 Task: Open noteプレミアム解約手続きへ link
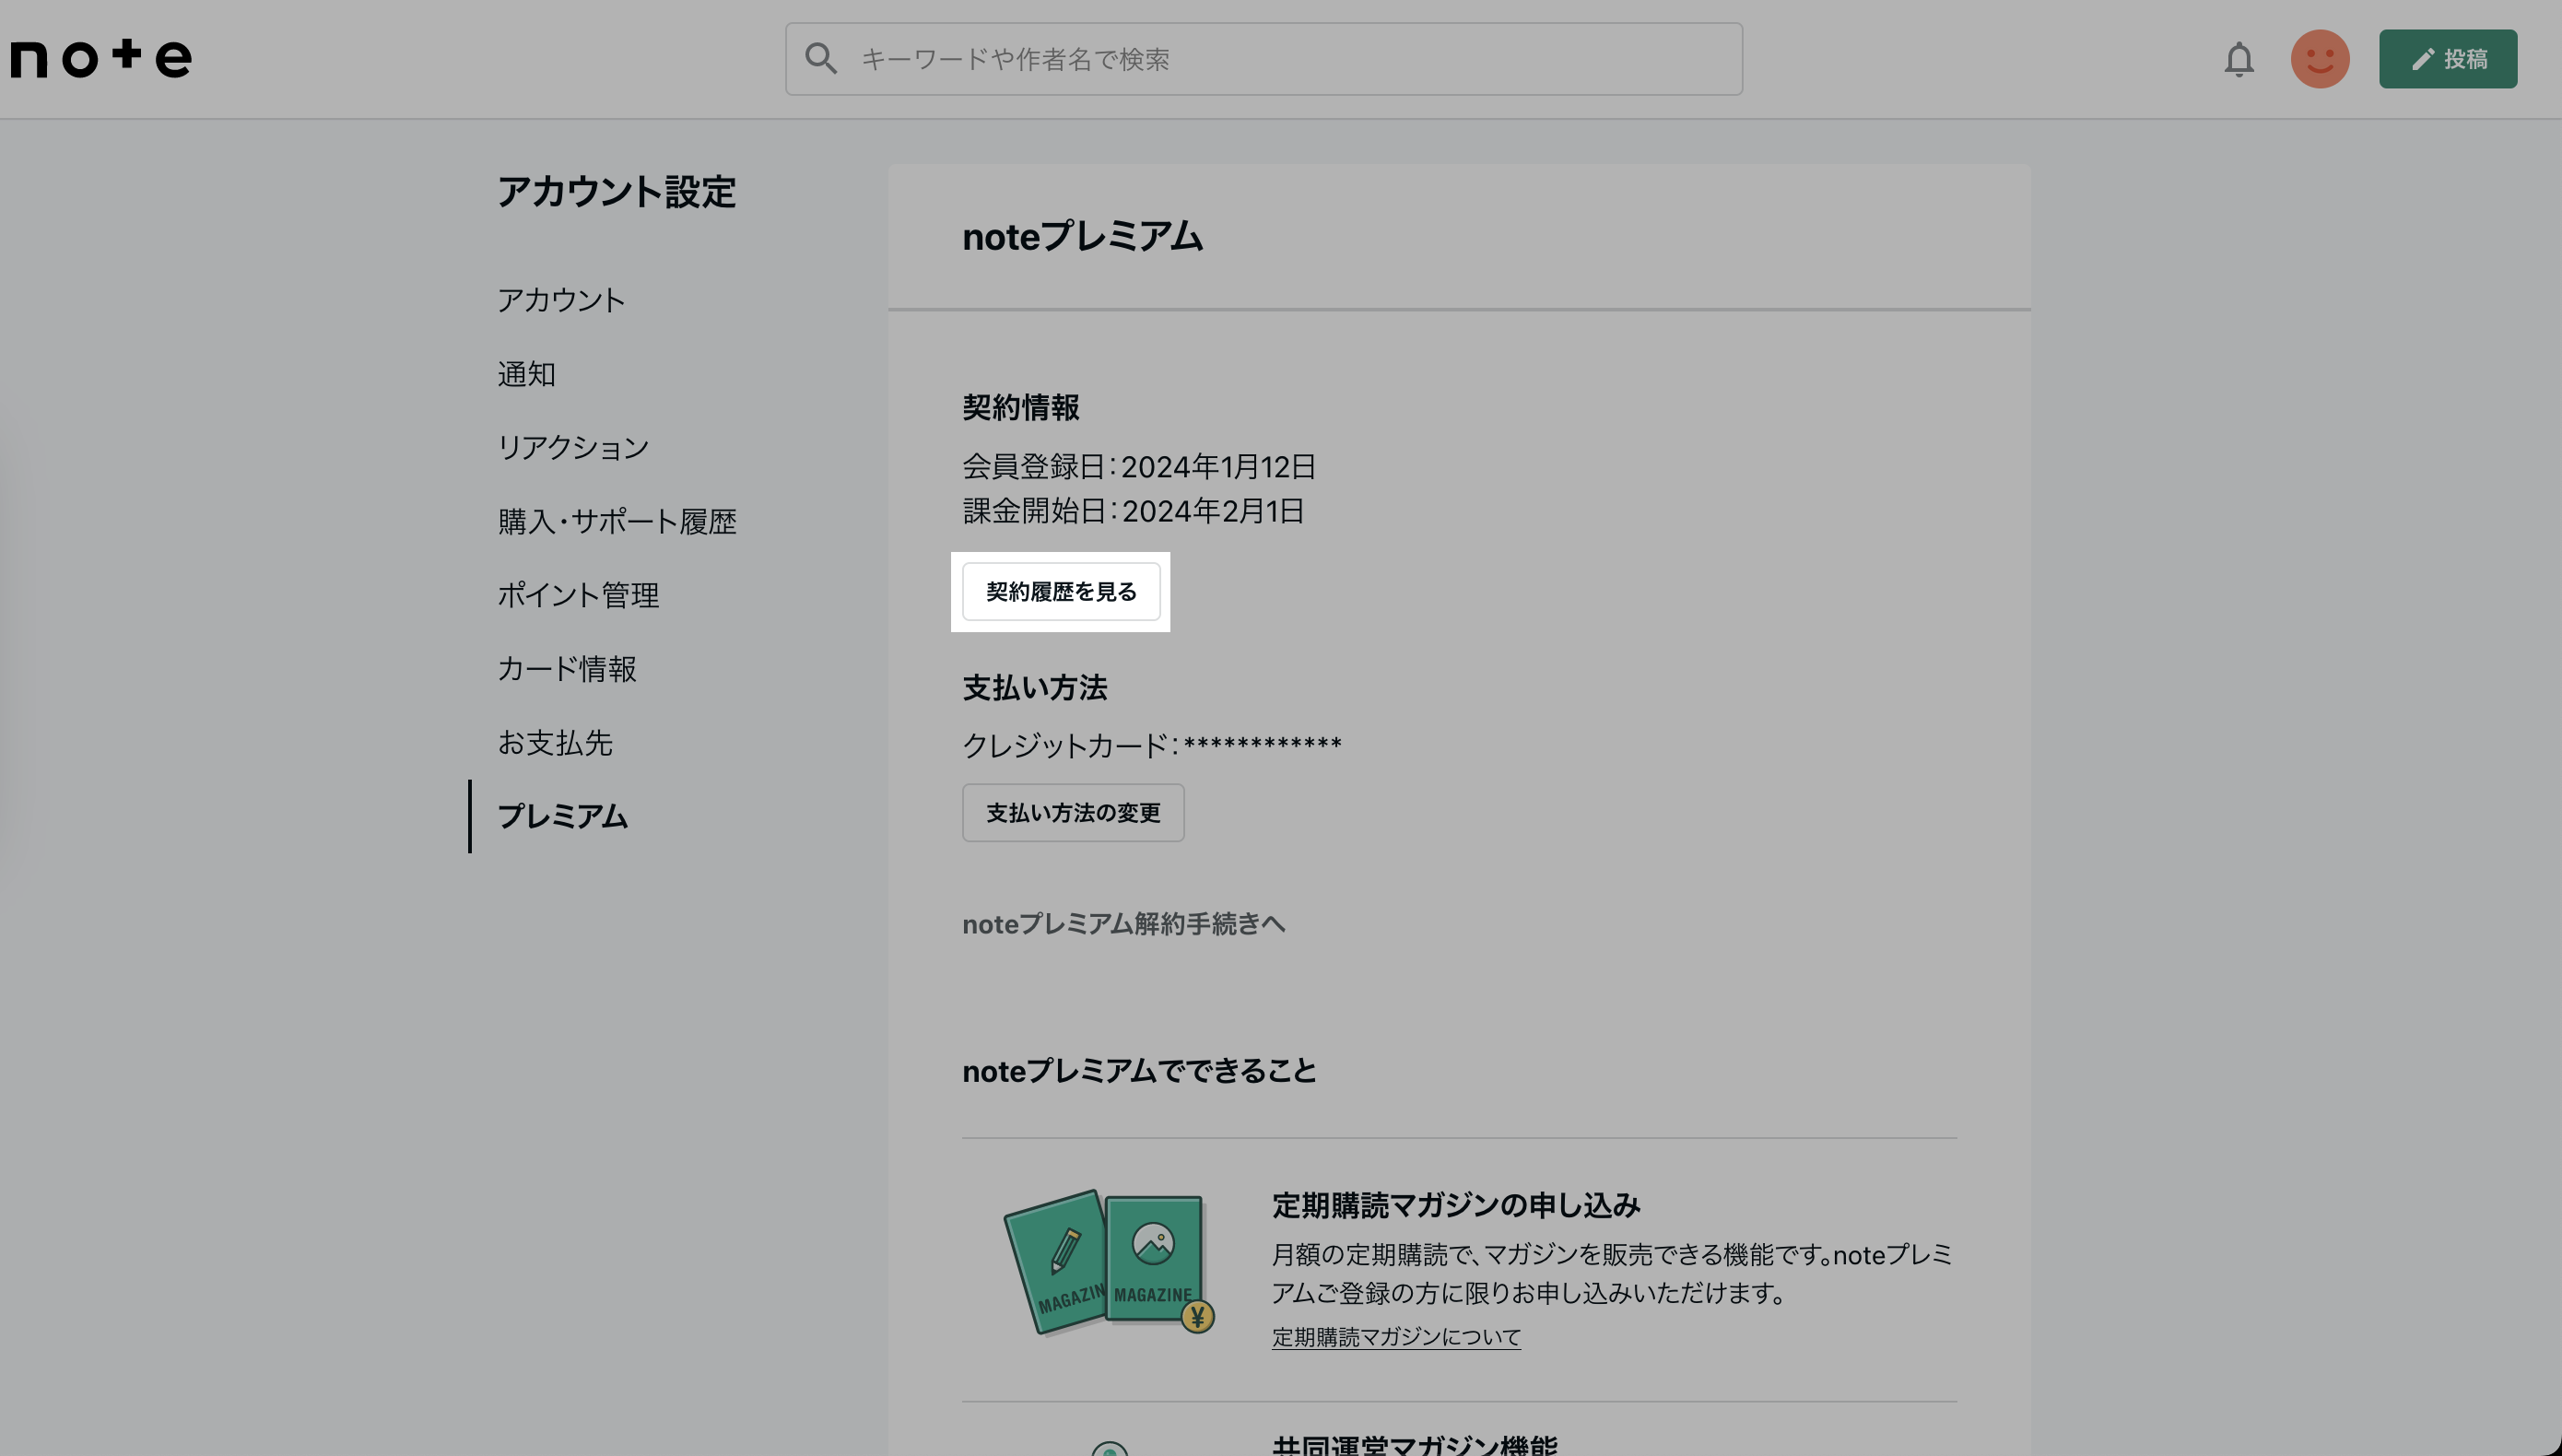click(1124, 923)
